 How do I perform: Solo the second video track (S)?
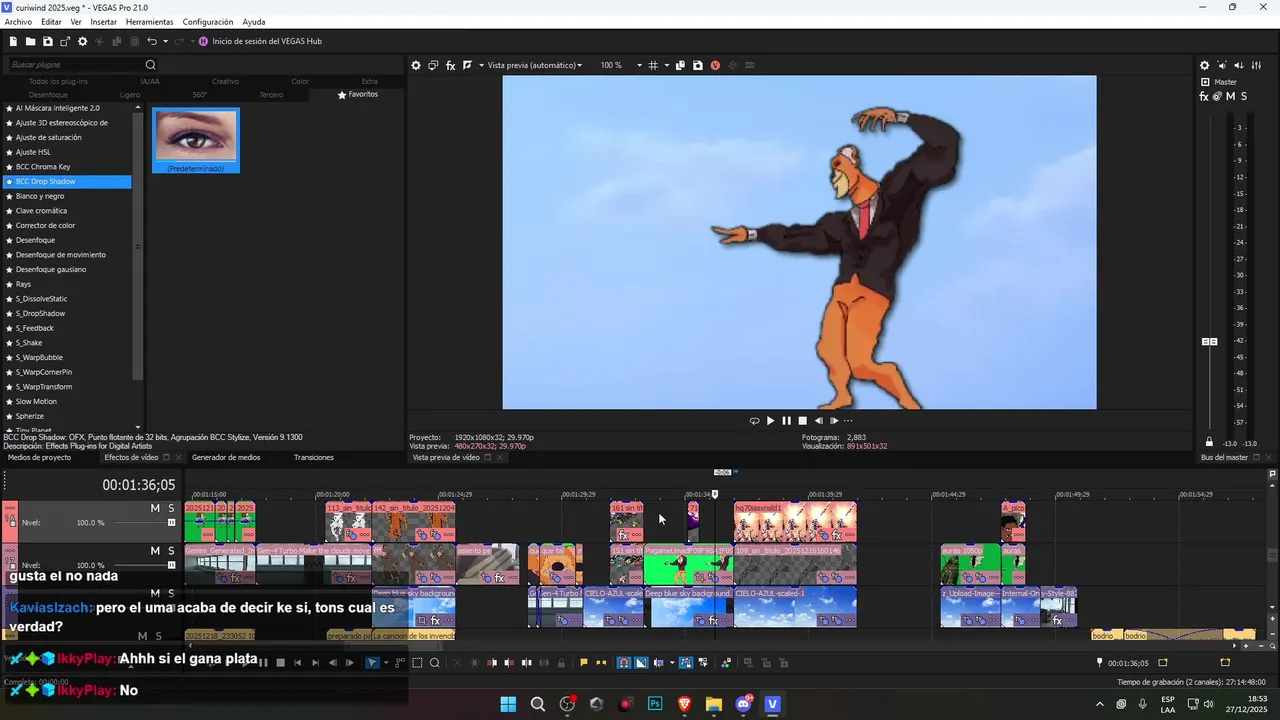[x=171, y=551]
